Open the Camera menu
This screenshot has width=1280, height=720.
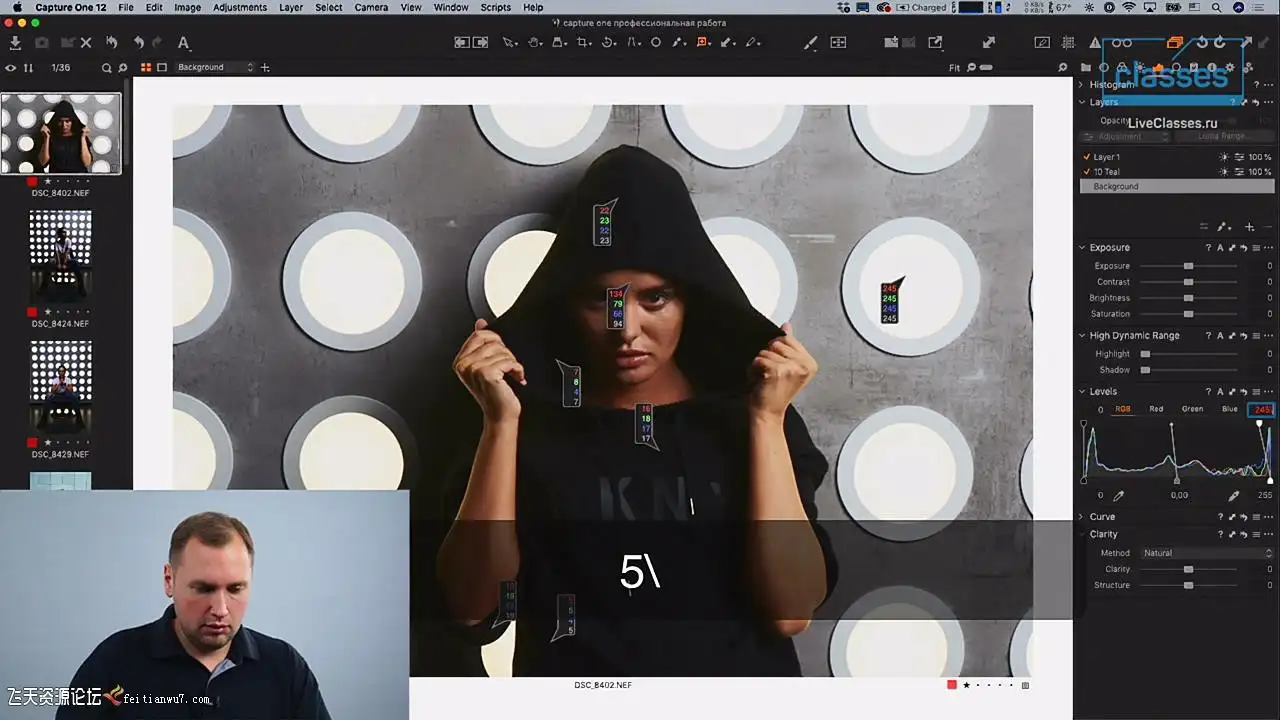[371, 7]
